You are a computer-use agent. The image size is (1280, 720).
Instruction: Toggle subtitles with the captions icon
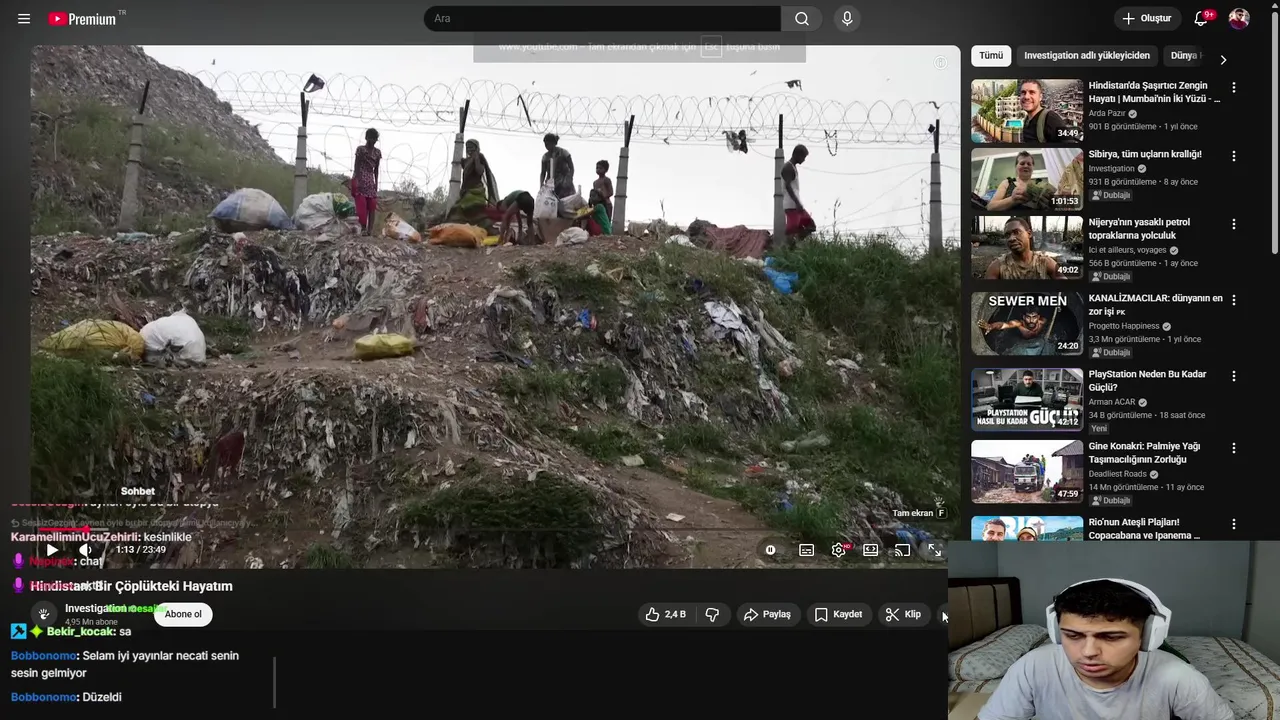click(x=806, y=550)
